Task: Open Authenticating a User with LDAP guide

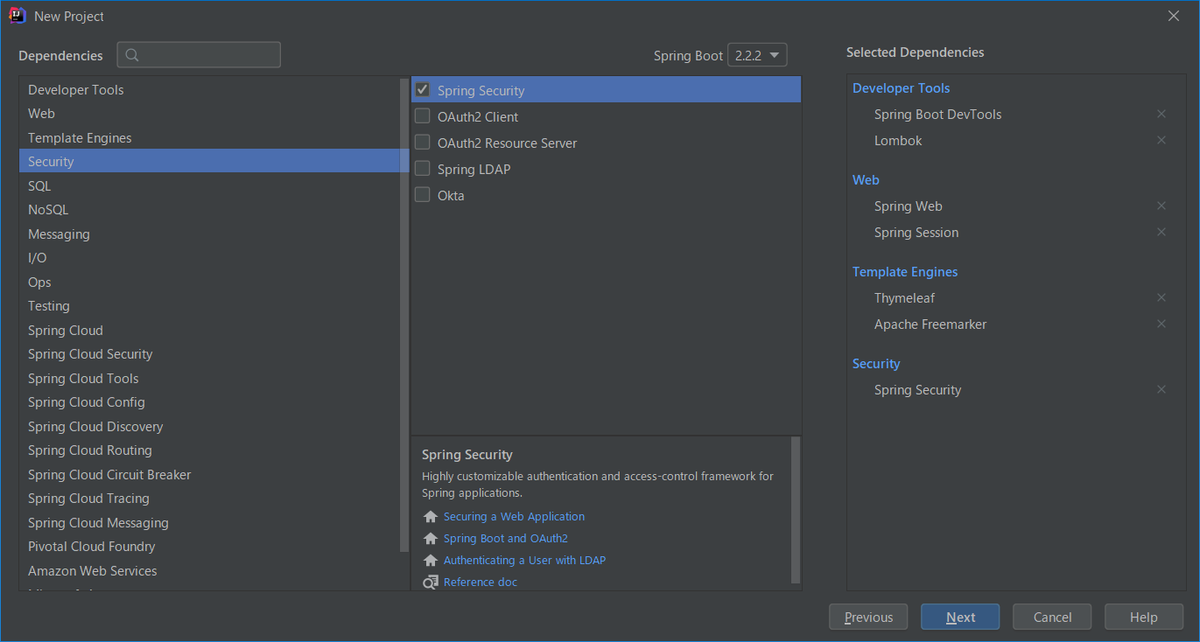Action: coord(524,561)
